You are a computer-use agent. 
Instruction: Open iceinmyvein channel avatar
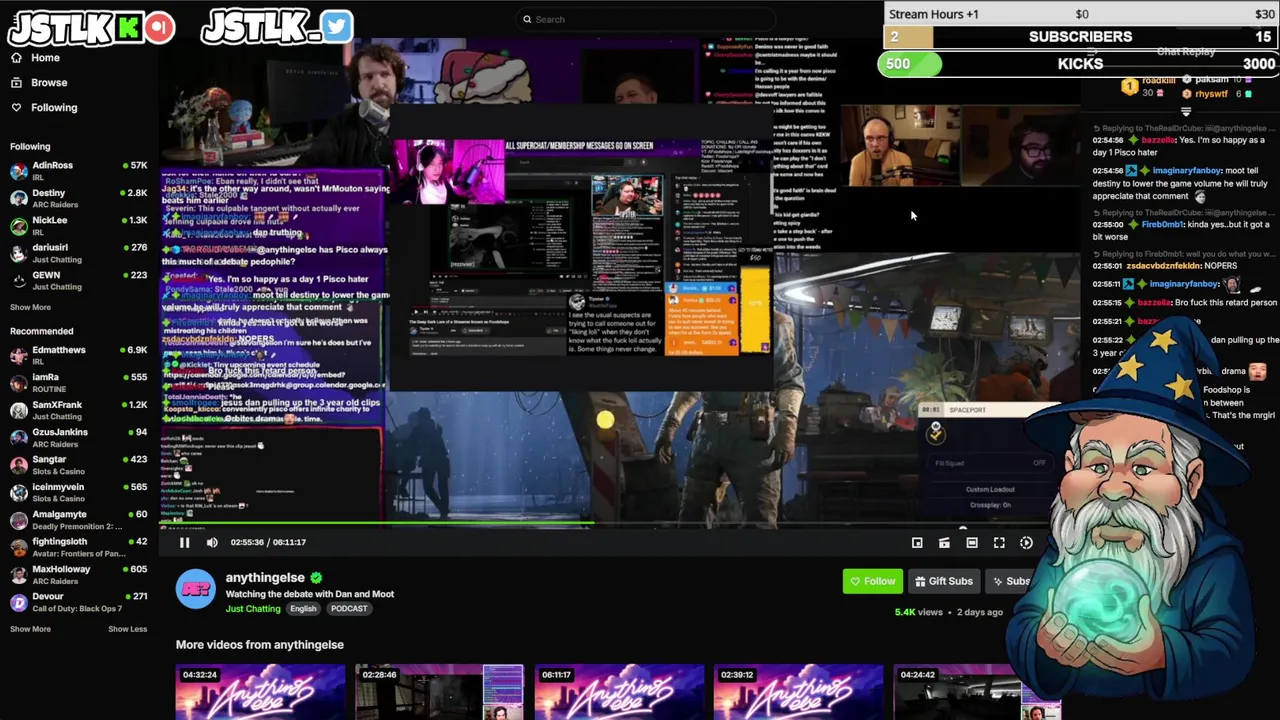(18, 493)
